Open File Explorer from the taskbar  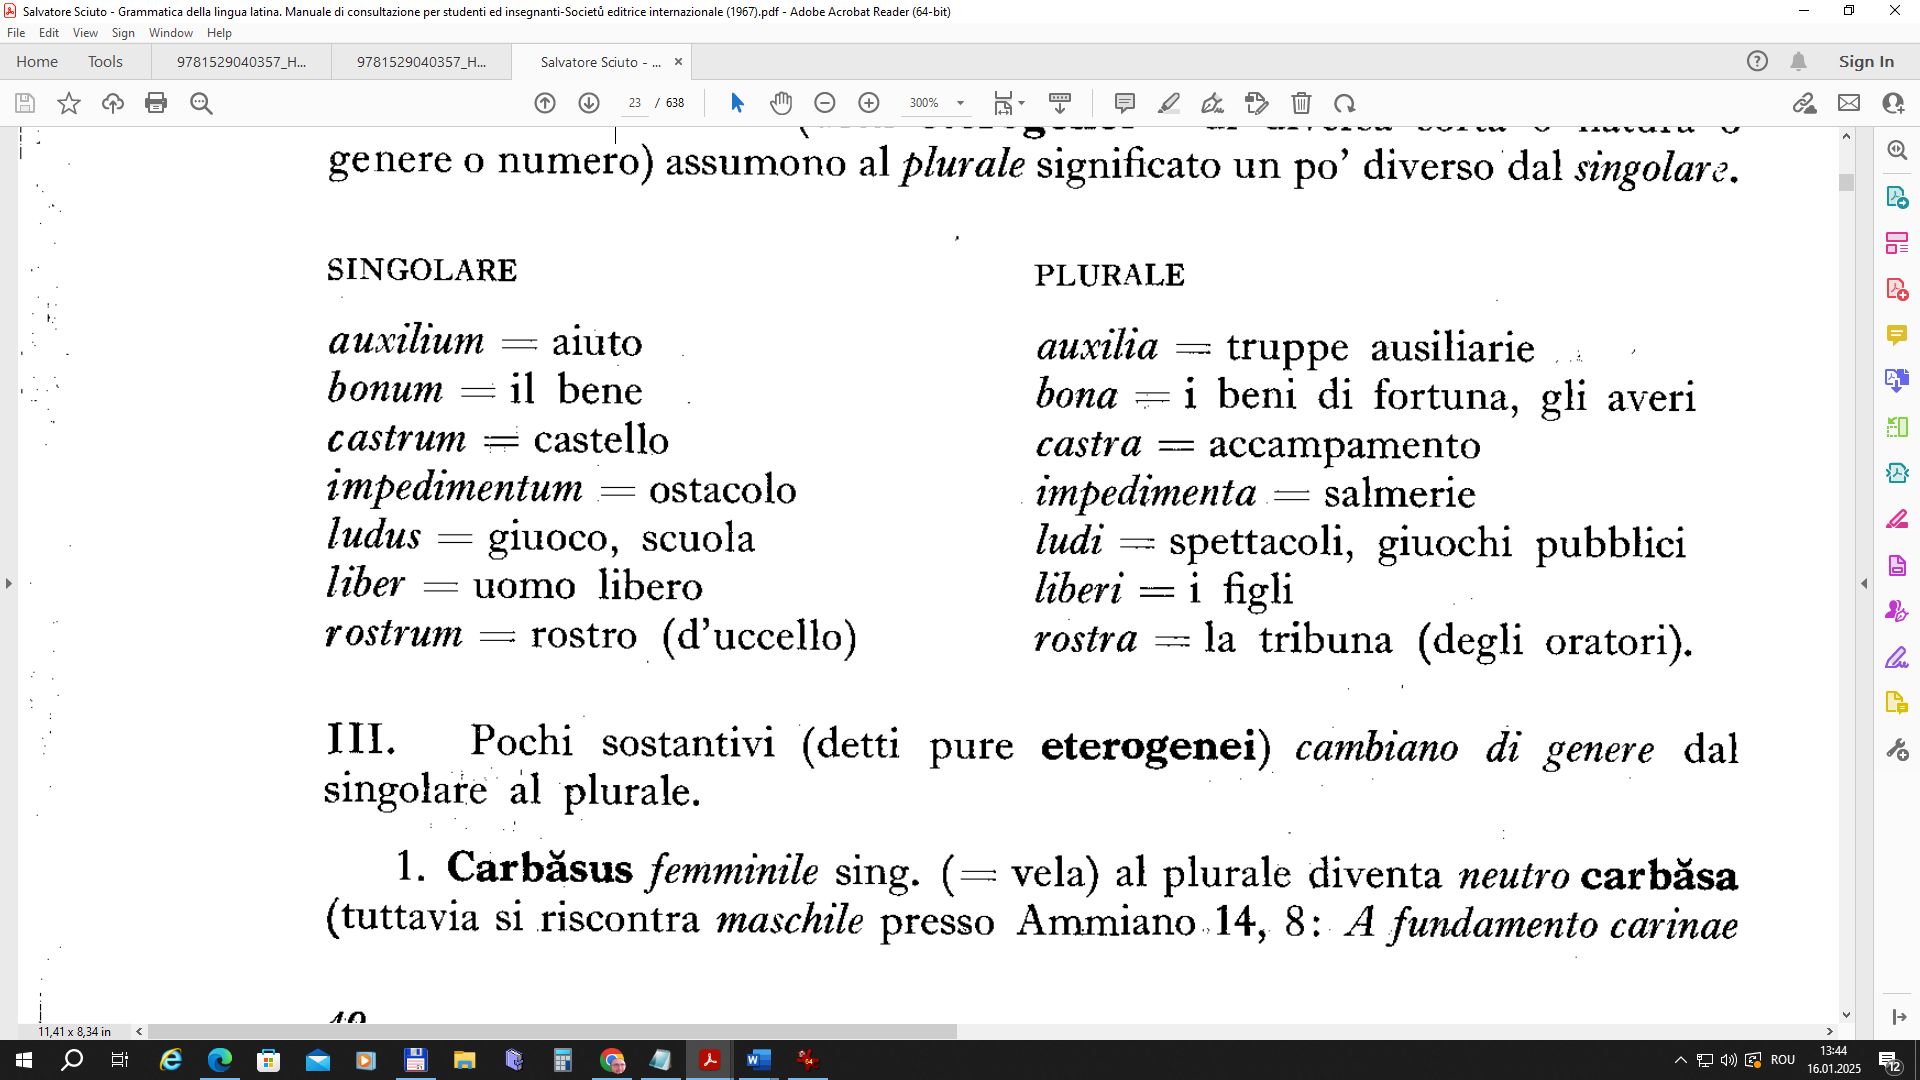[x=464, y=1060]
